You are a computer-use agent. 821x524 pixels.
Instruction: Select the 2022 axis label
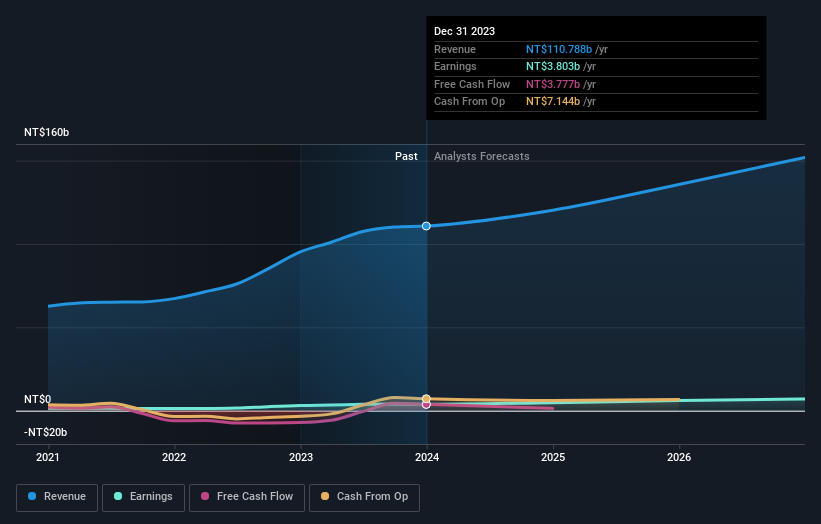(x=174, y=457)
